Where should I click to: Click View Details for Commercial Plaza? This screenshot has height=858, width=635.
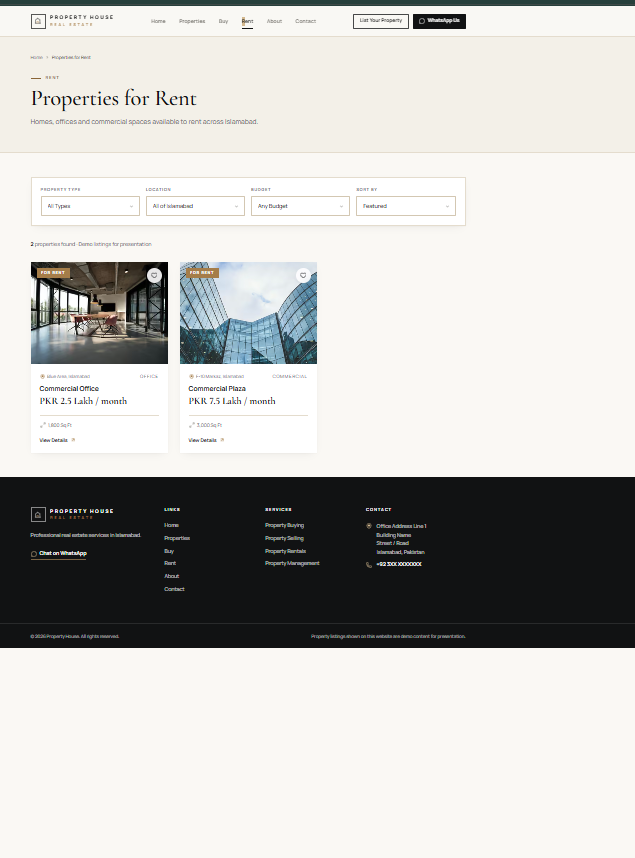click(206, 440)
